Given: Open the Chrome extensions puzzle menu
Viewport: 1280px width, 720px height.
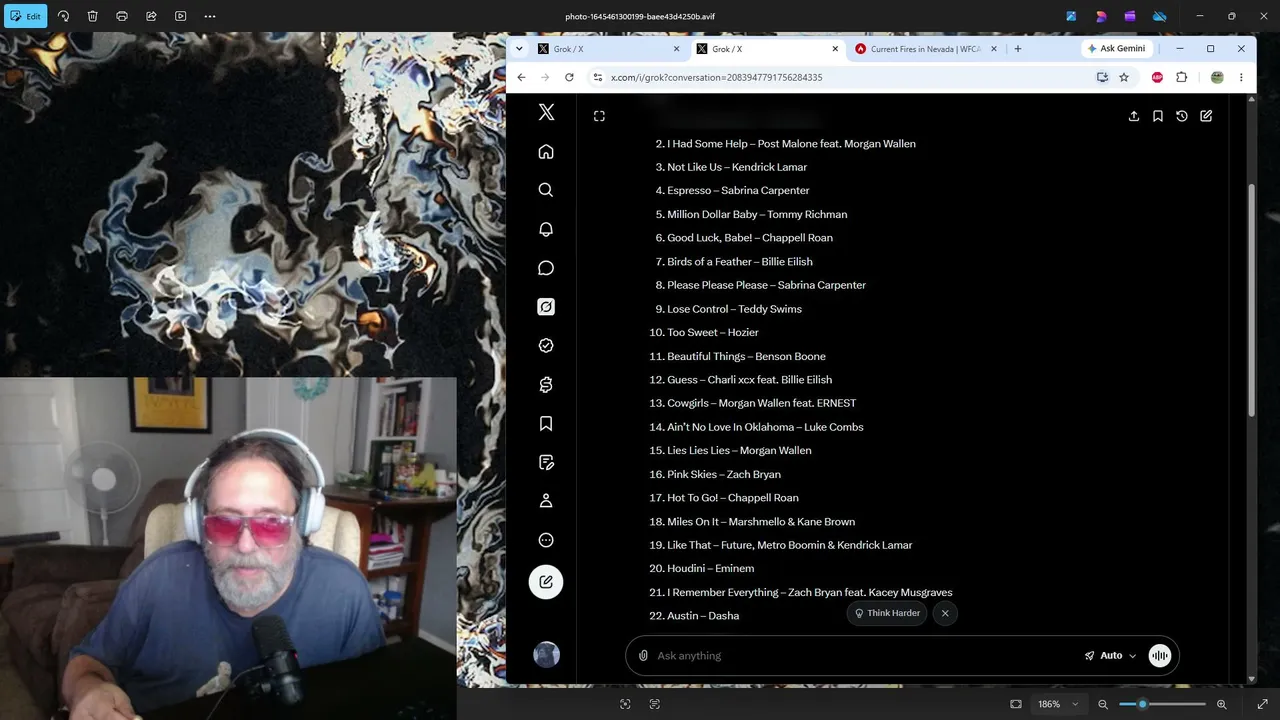Looking at the screenshot, I should (1182, 77).
